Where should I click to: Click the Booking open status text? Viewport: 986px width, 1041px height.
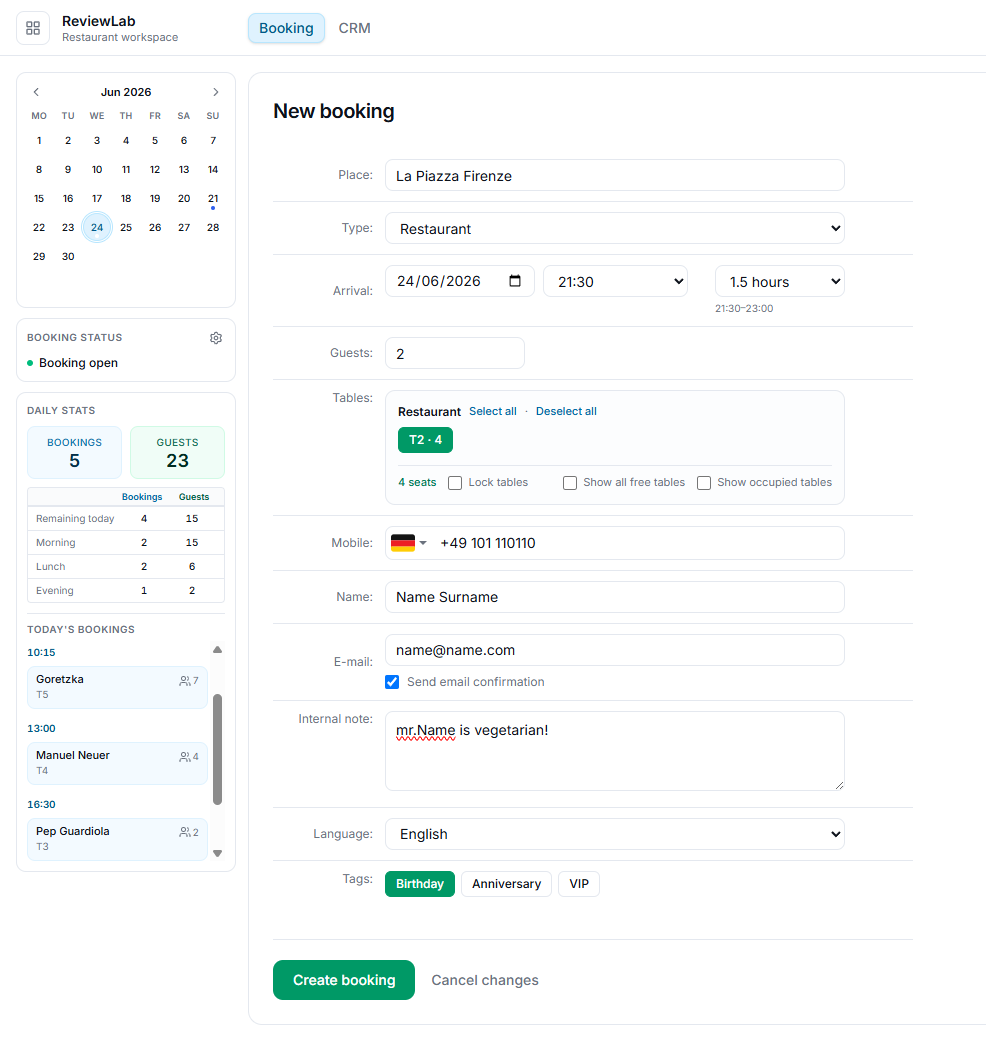(78, 363)
